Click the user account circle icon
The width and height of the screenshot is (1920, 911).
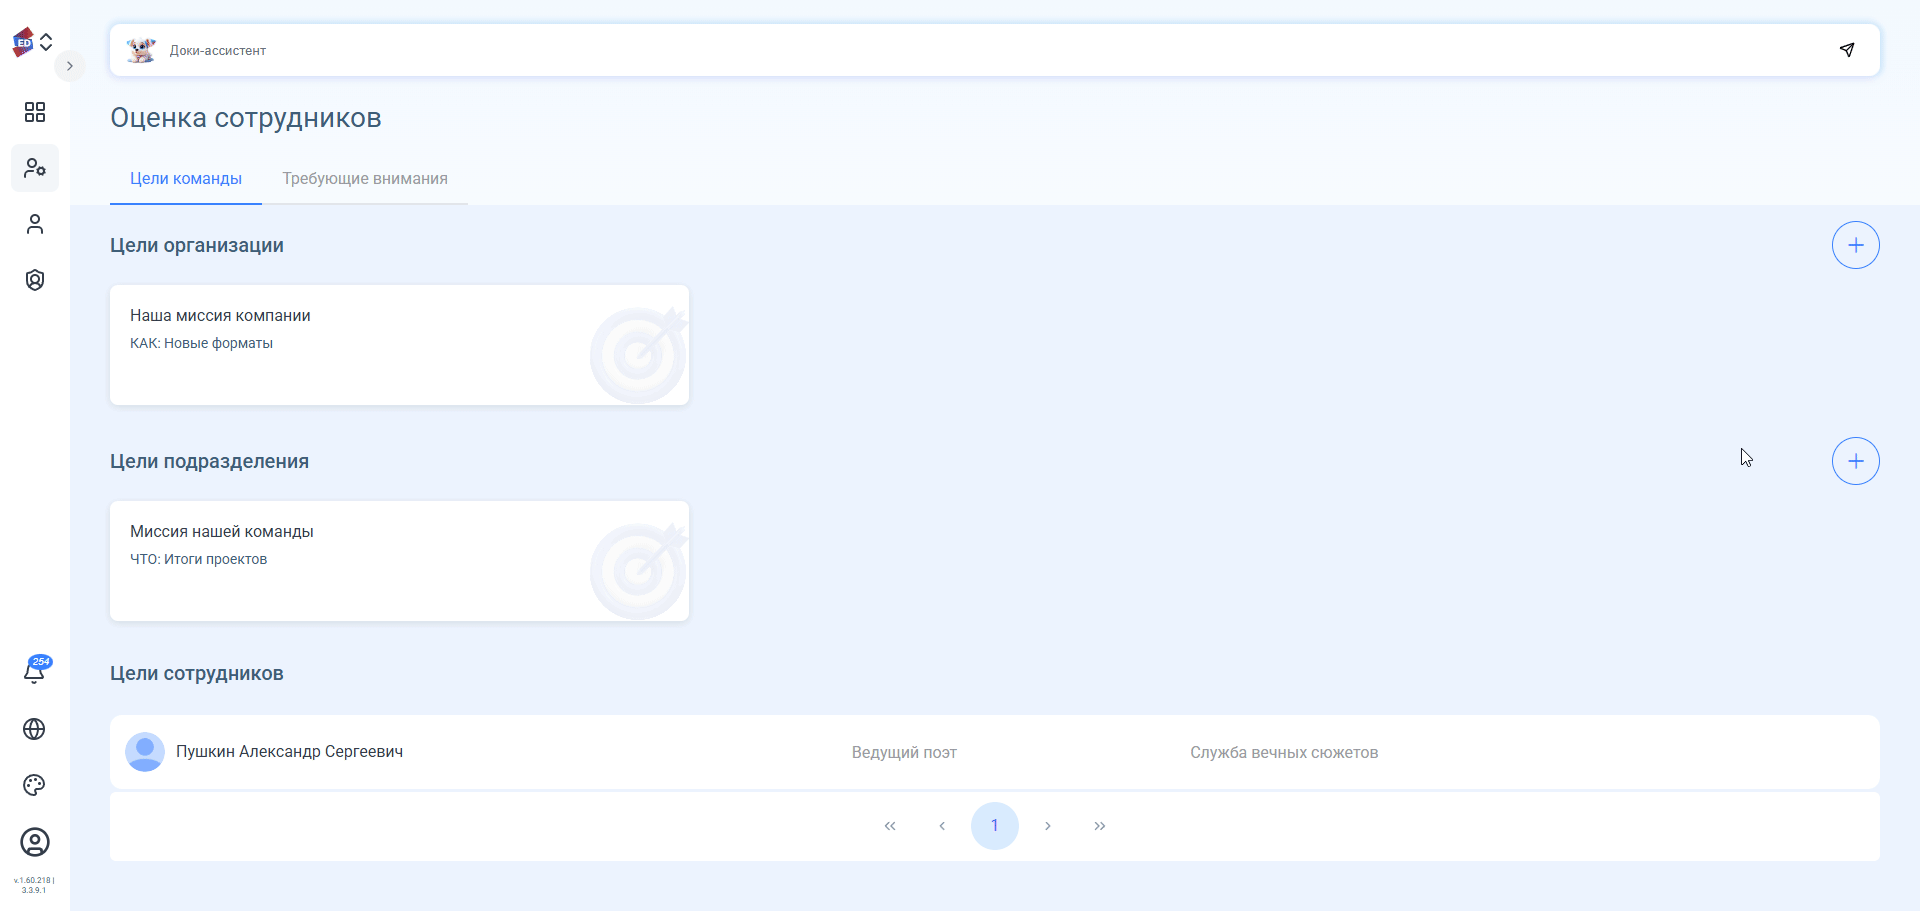(x=35, y=842)
